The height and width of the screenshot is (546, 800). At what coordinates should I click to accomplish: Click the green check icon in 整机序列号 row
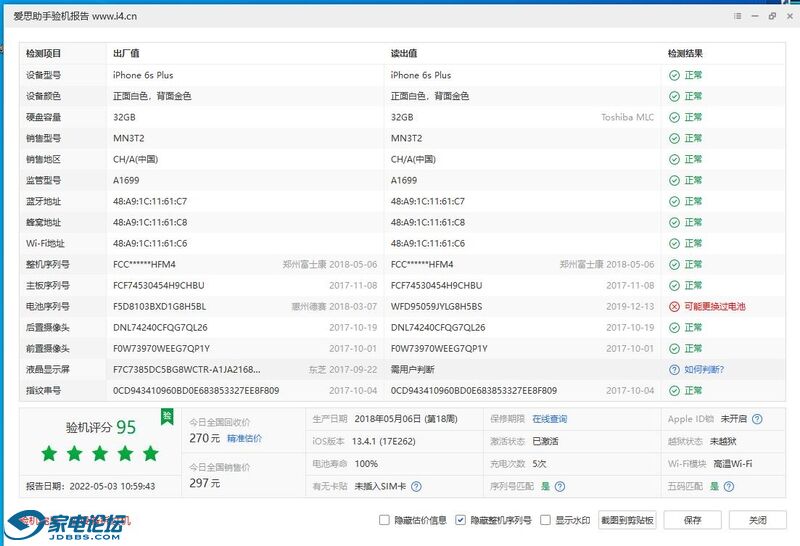pyautogui.click(x=674, y=264)
